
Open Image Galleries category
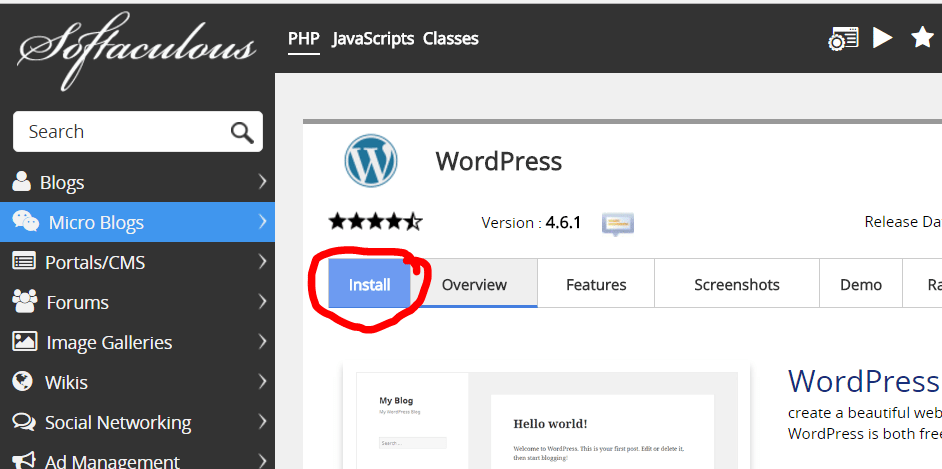(109, 343)
